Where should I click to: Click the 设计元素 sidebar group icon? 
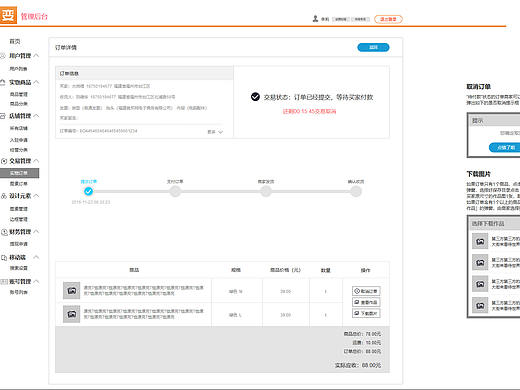(x=4, y=196)
